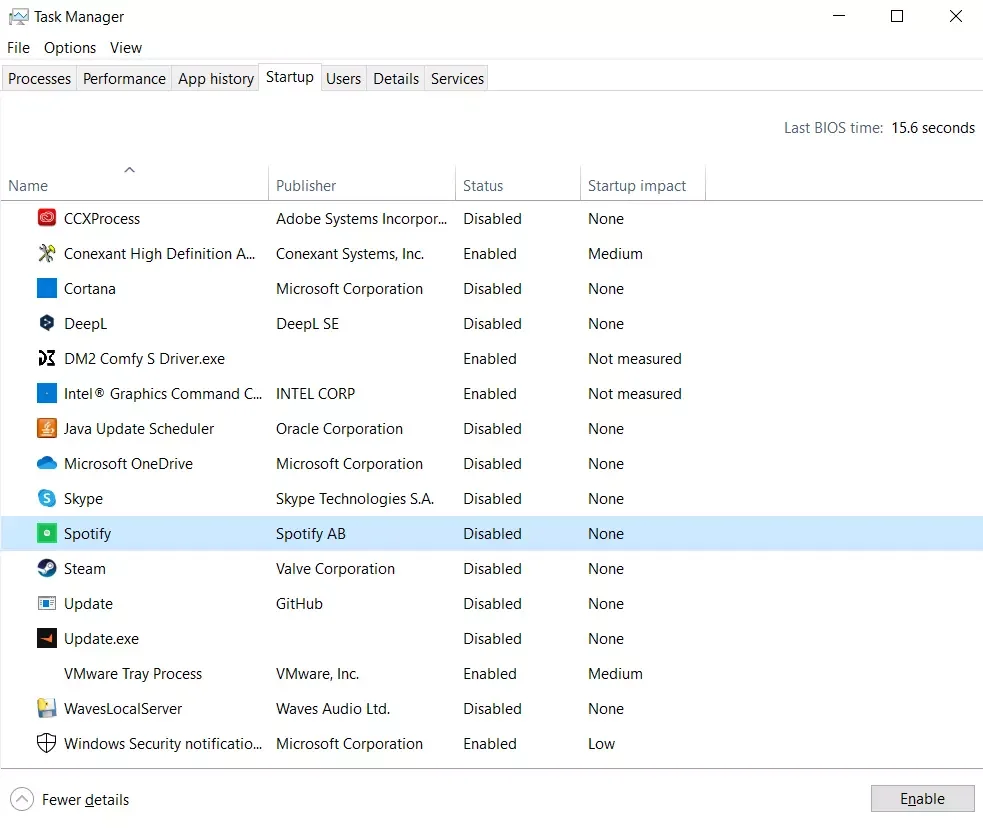Viewport: 983px width, 828px height.
Task: Toggle sort order with Name column arrow
Action: 130,170
